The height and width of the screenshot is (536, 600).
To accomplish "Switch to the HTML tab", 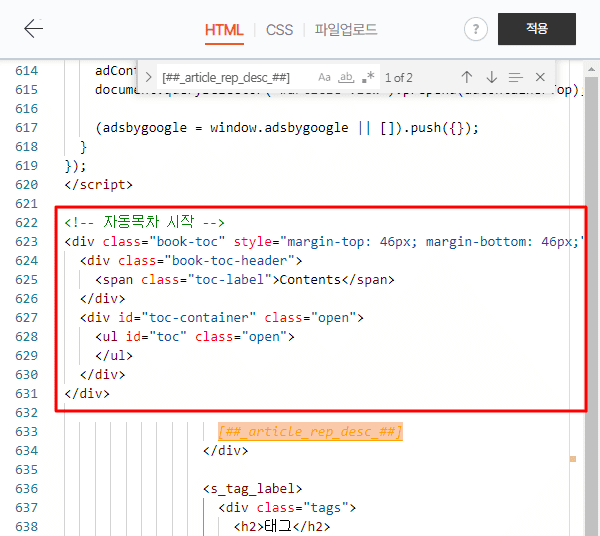I will [224, 30].
